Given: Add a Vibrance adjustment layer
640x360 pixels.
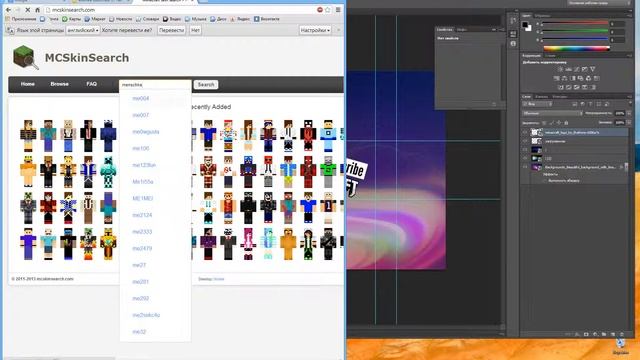Looking at the screenshot, I should 593,69.
